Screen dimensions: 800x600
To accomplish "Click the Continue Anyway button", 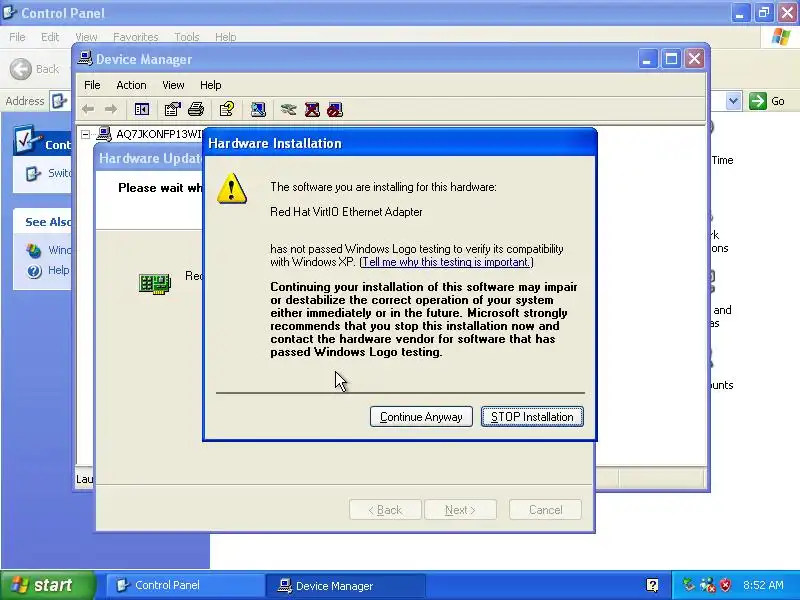I will point(421,417).
